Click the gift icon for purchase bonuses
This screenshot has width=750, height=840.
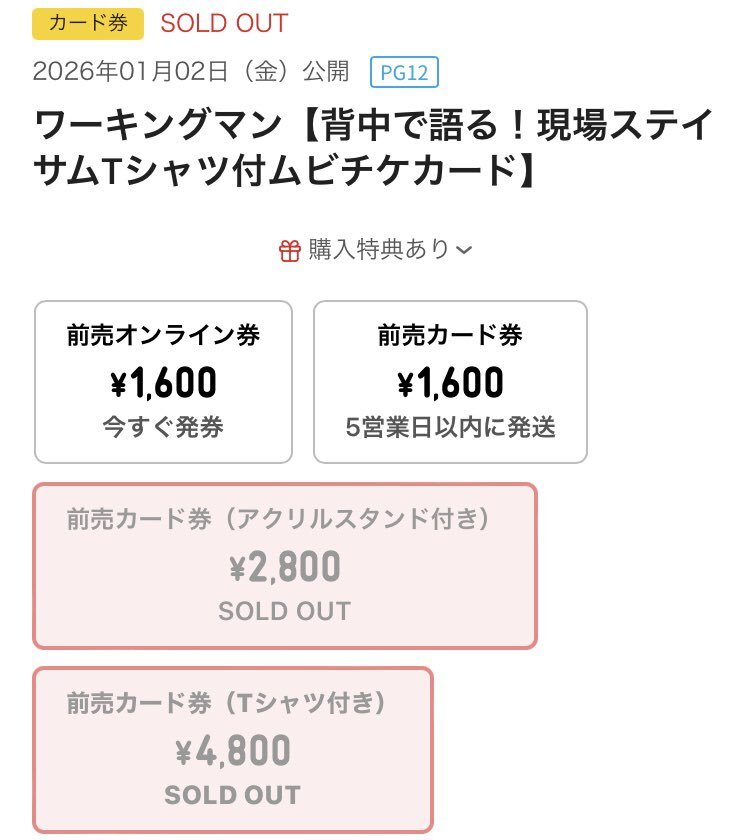pyautogui.click(x=289, y=250)
